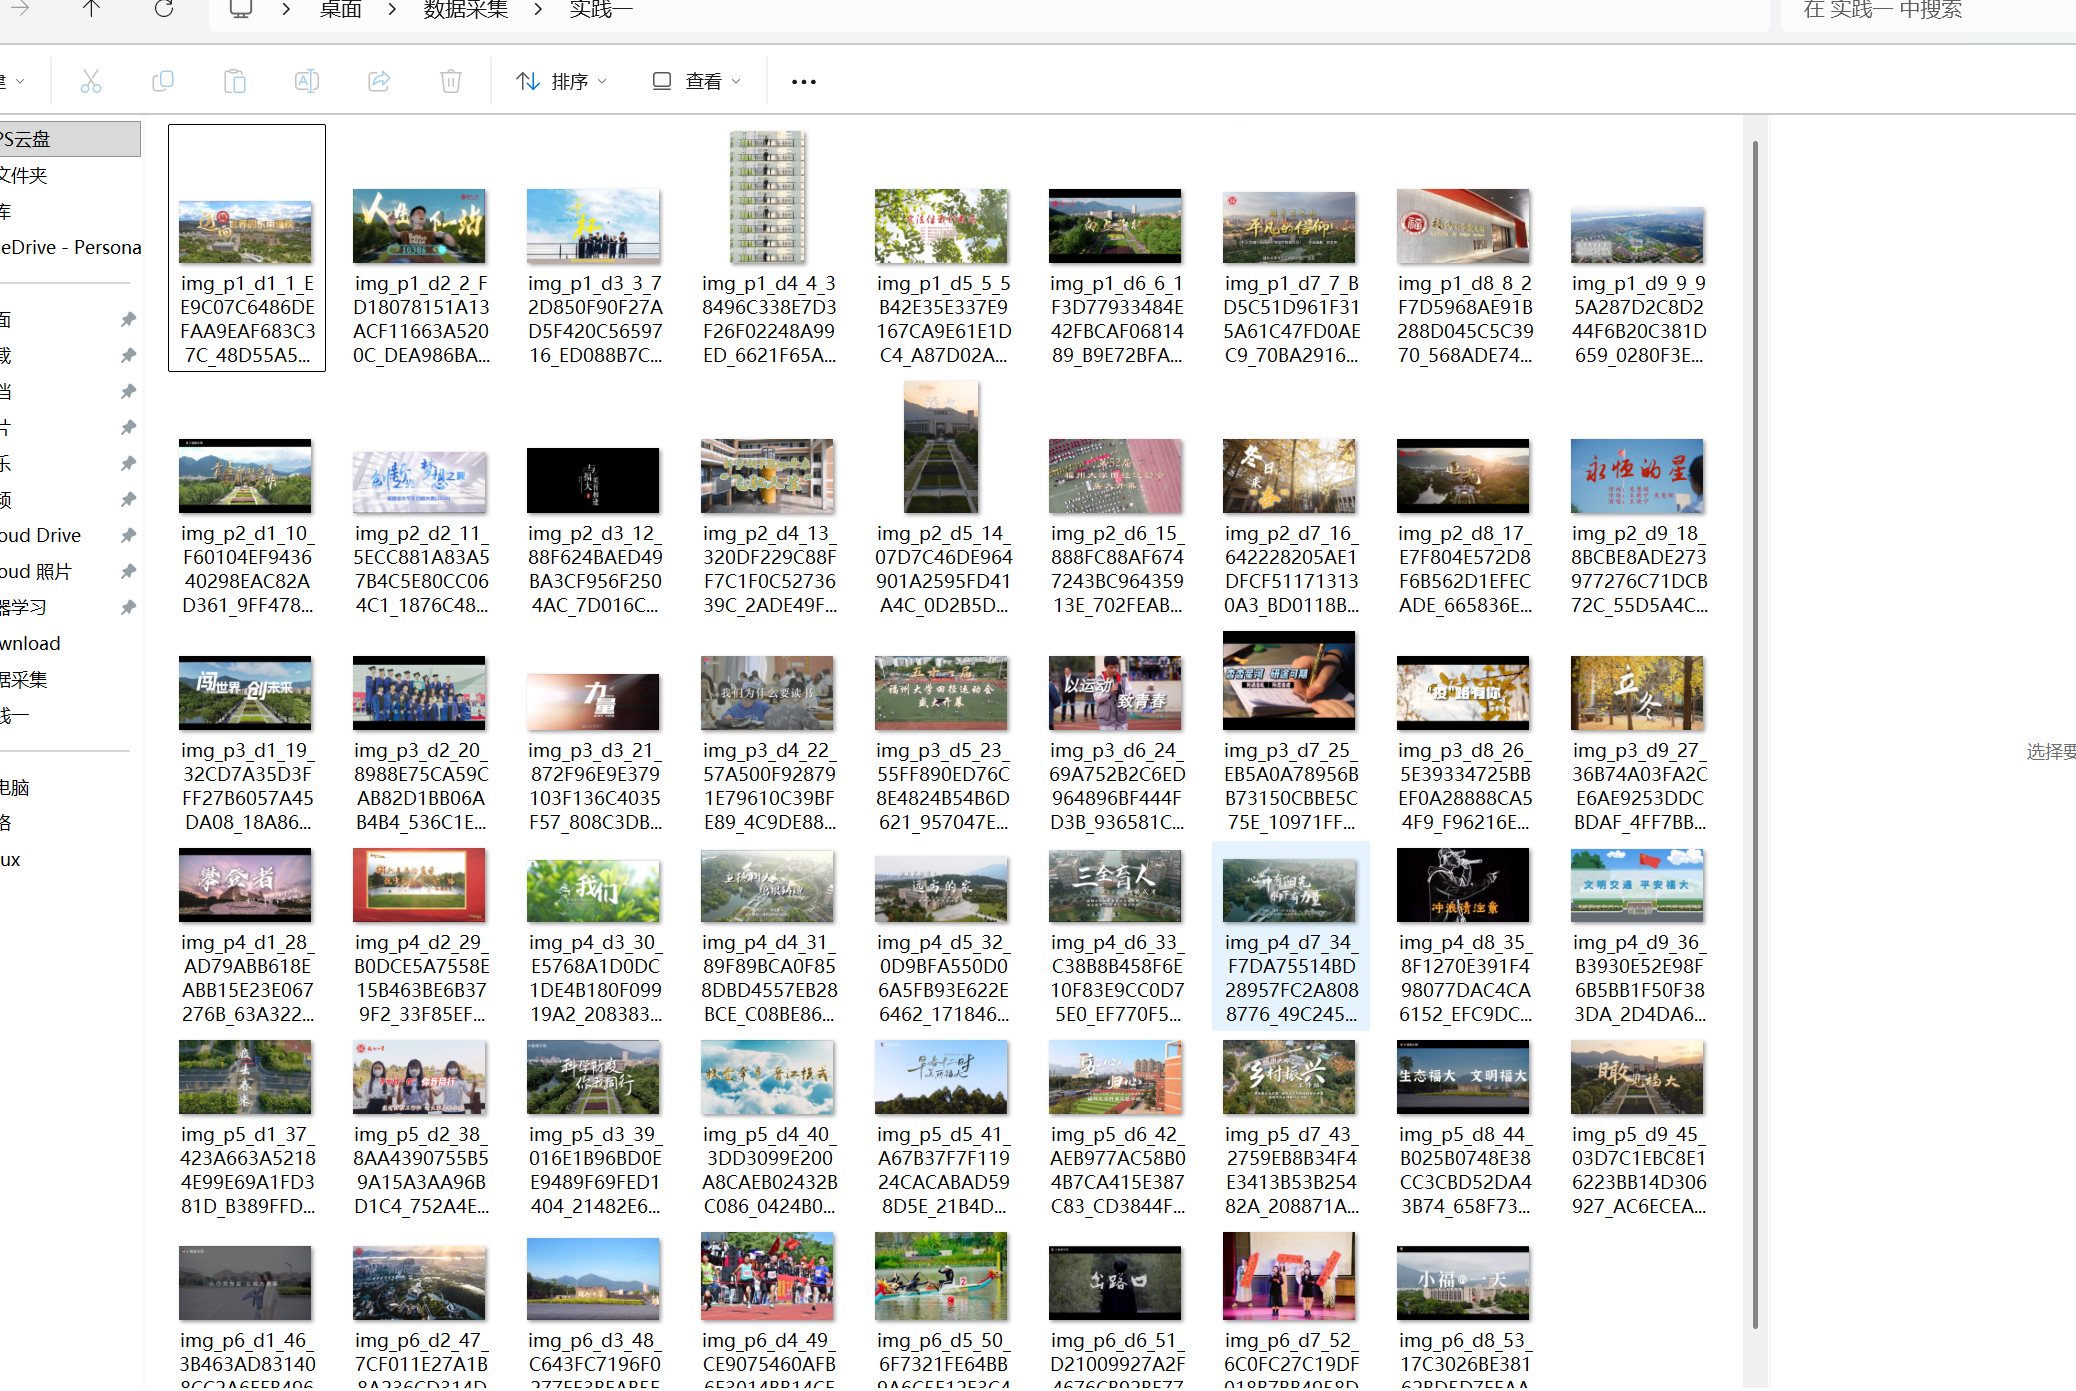
Task: Toggle pin icon beside iCloud Drive
Action: 128,535
